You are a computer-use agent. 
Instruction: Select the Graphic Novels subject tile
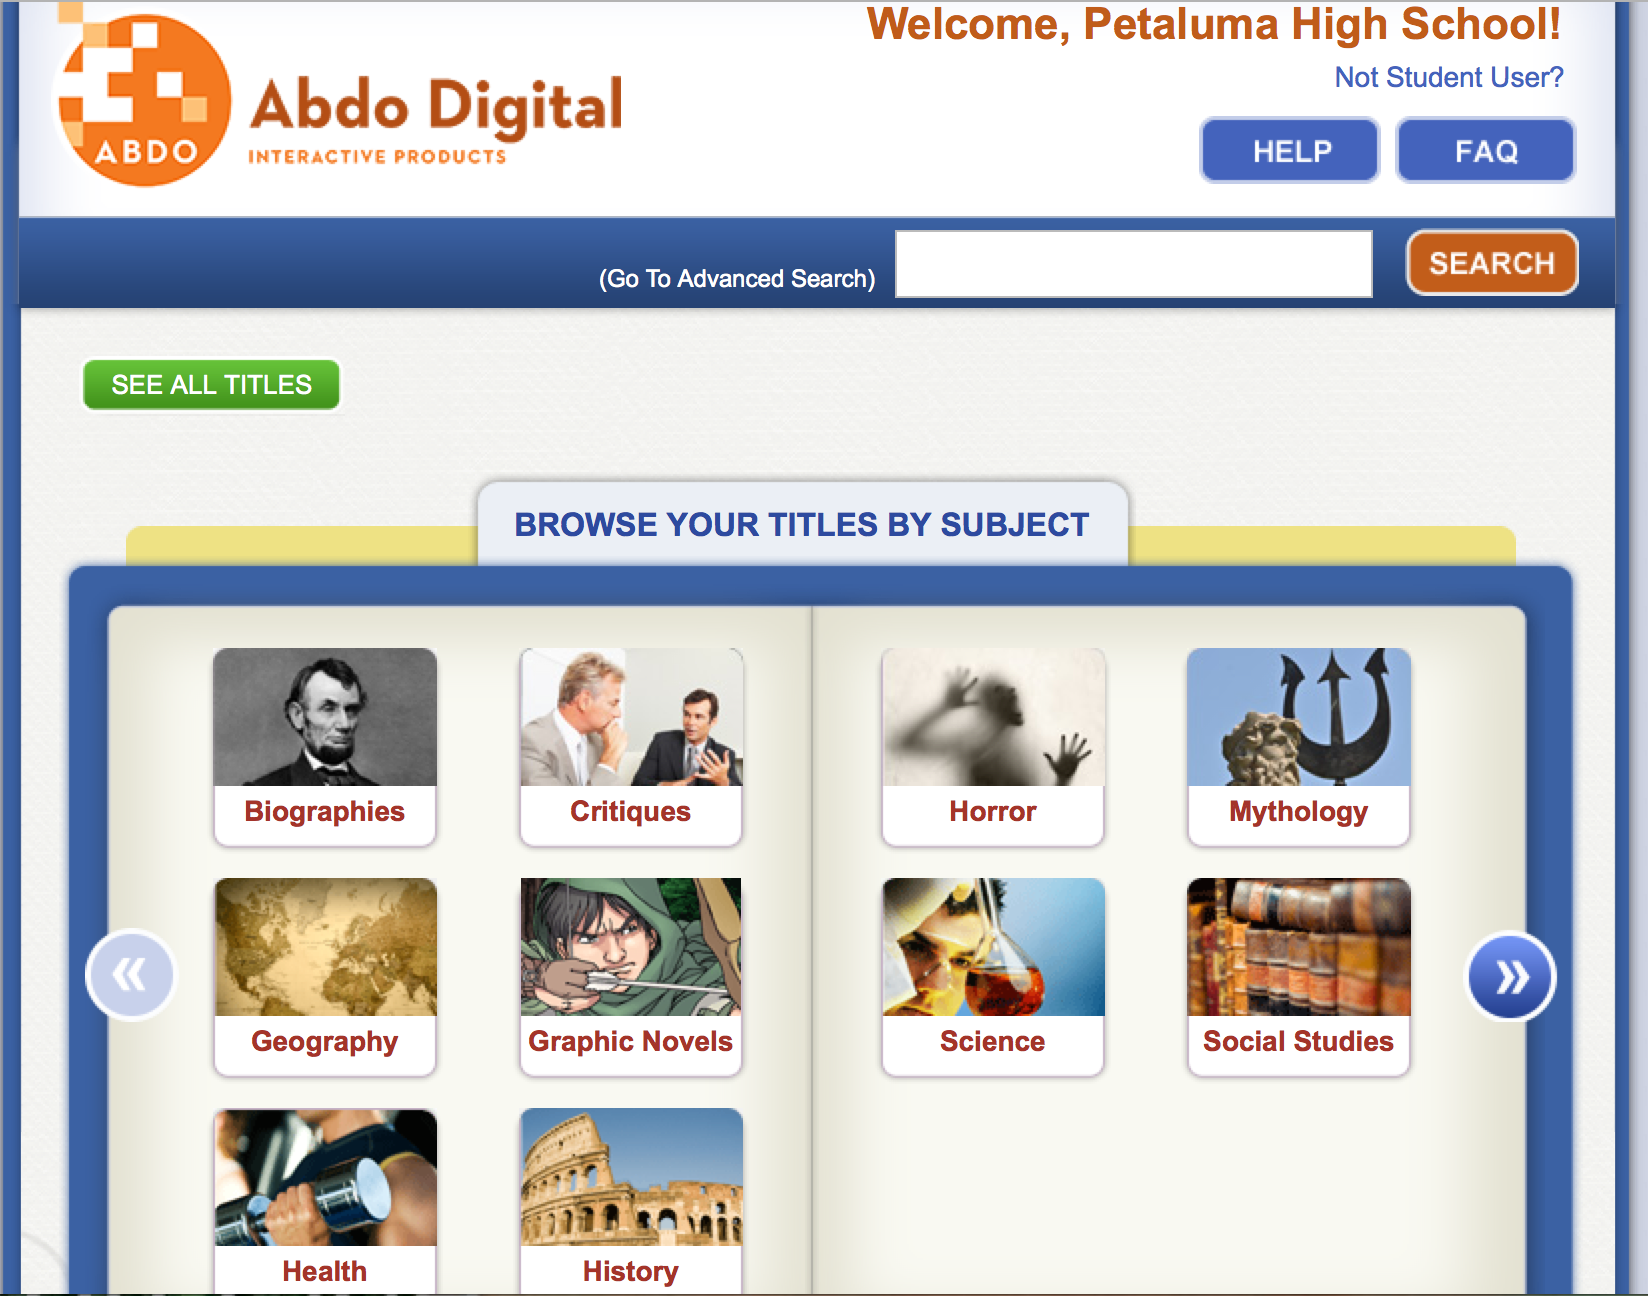(x=631, y=976)
